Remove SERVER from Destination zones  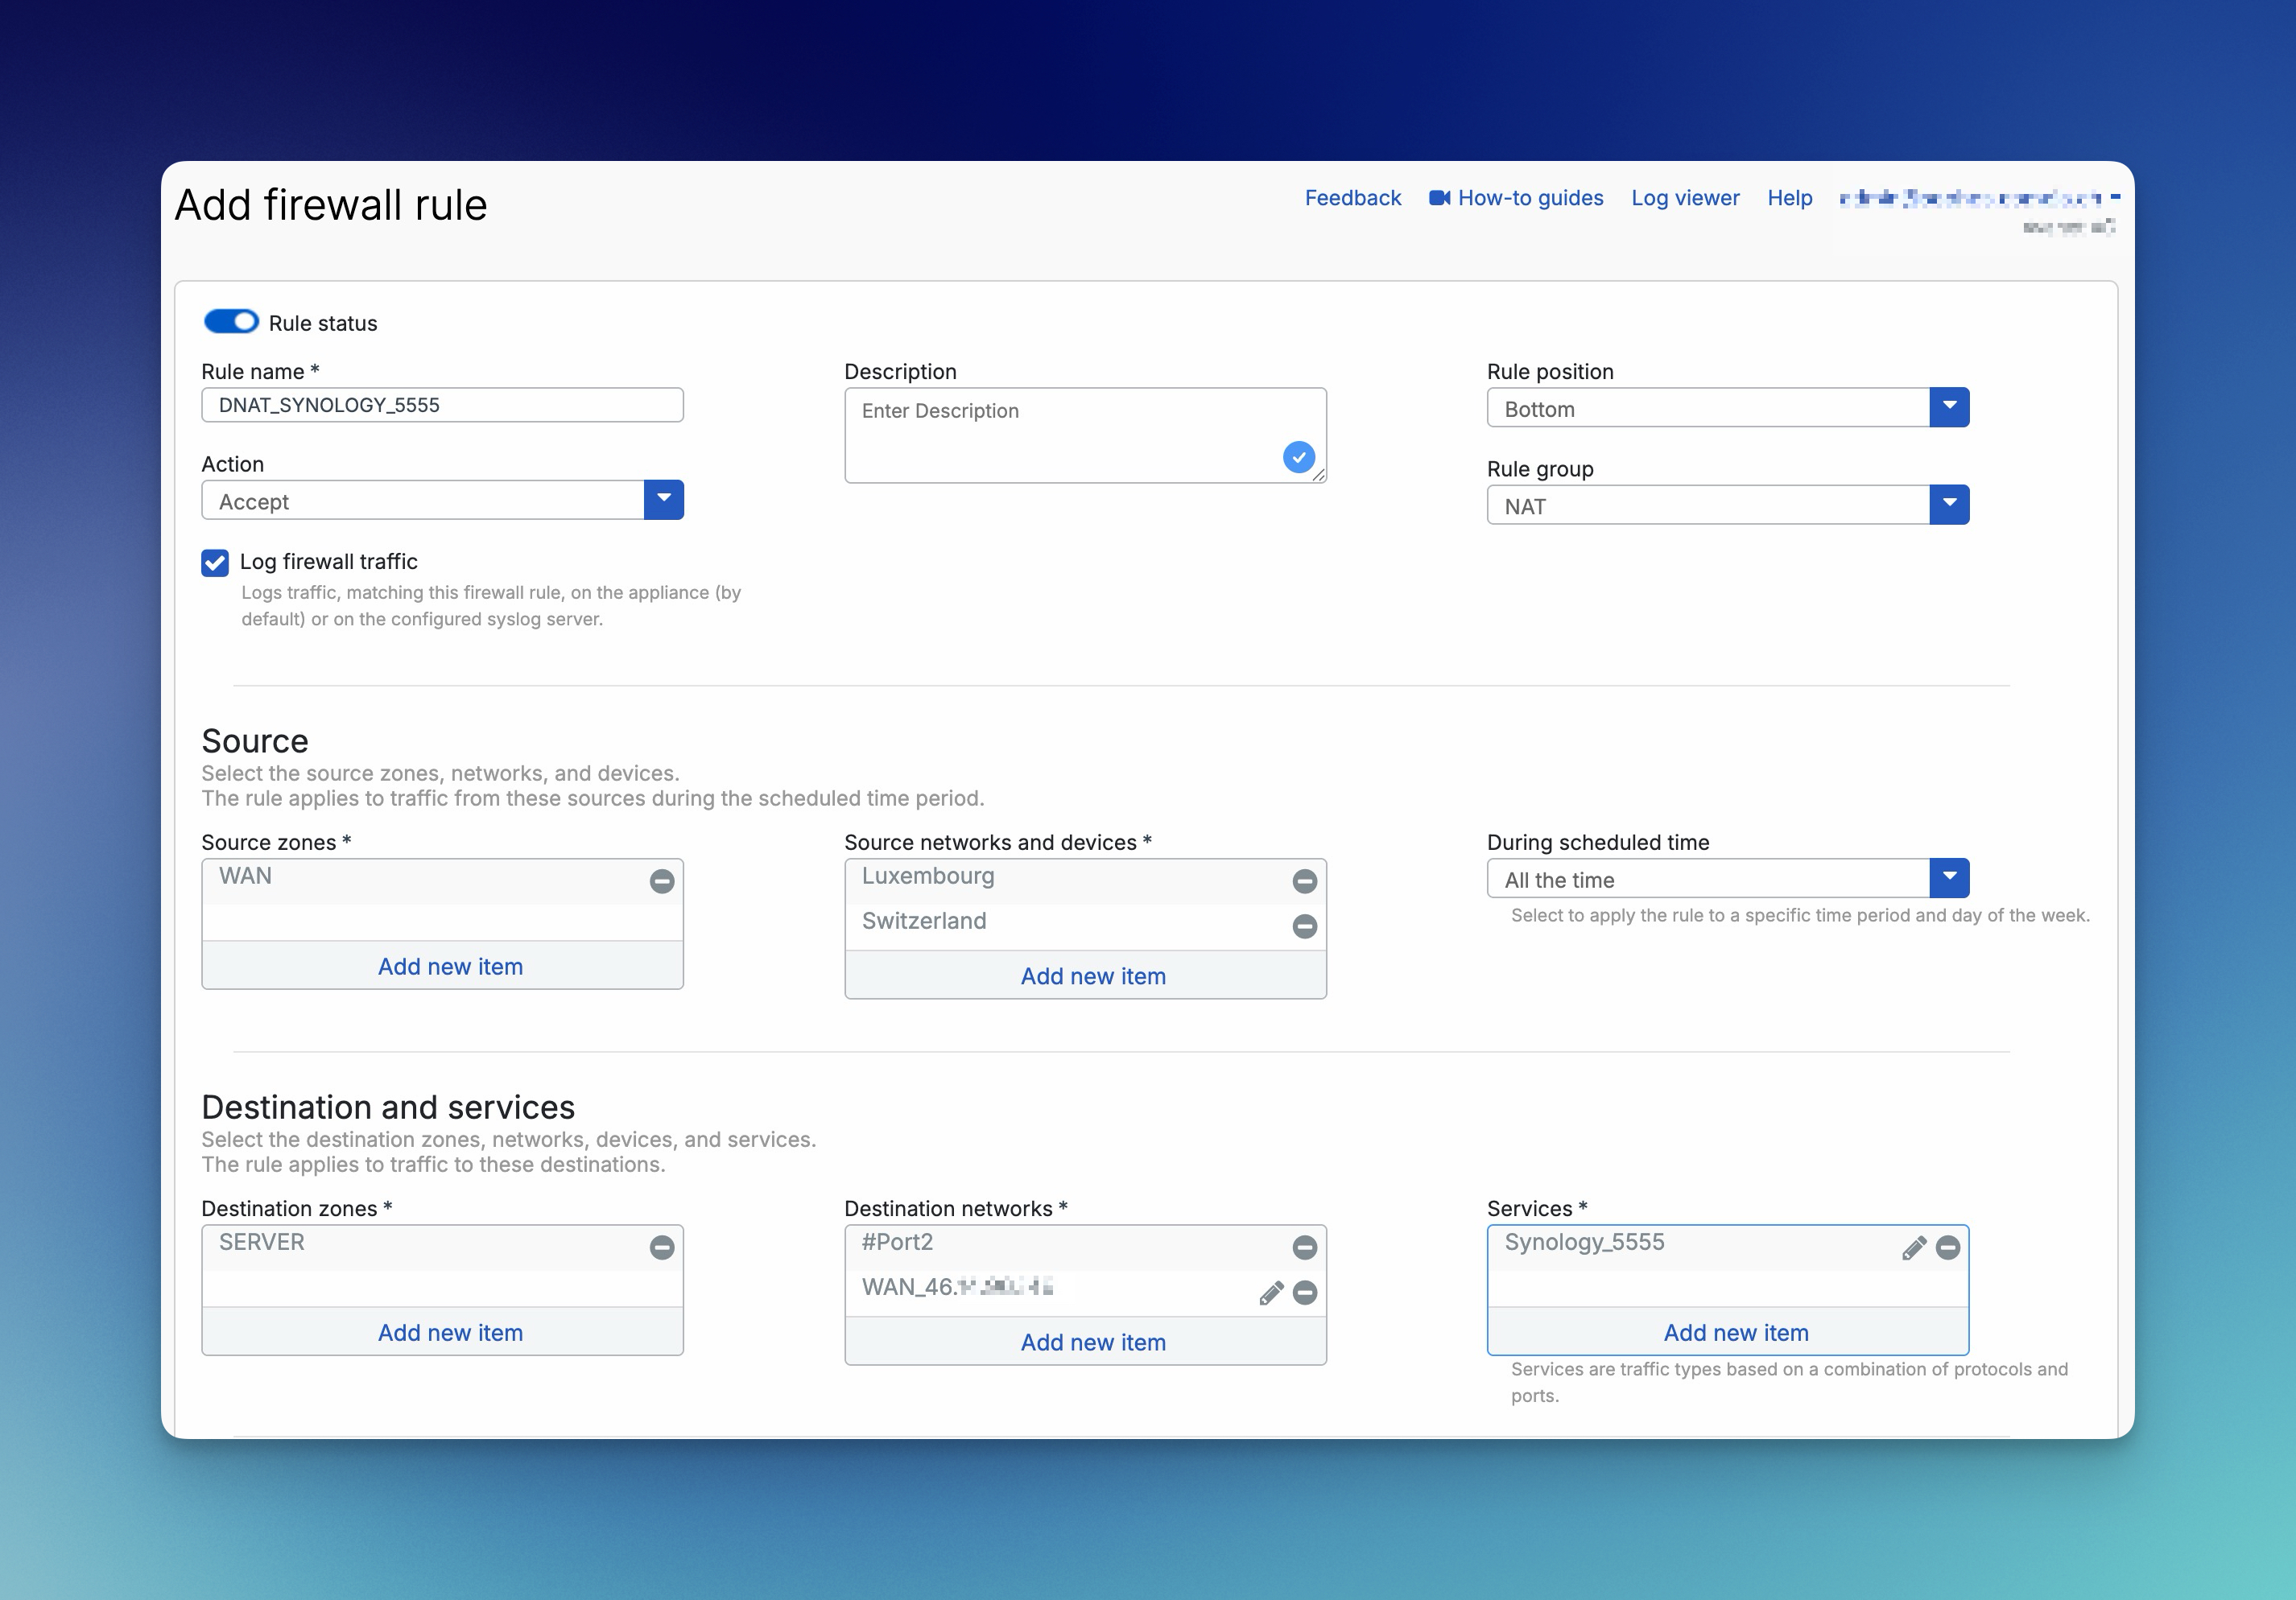(662, 1247)
